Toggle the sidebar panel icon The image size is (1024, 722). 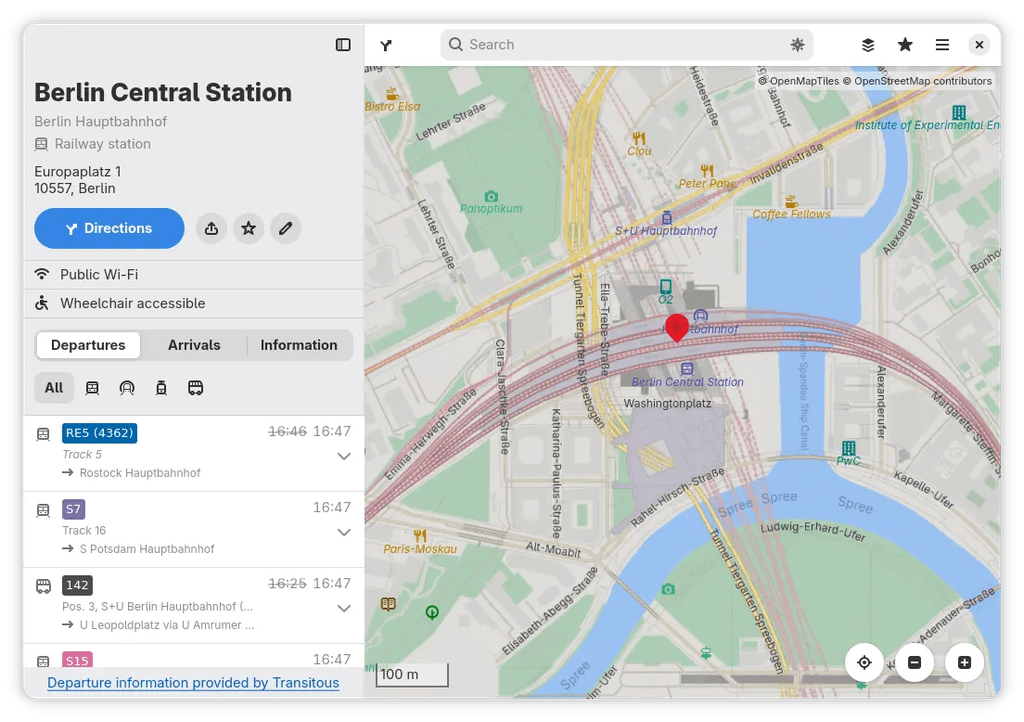[x=343, y=44]
